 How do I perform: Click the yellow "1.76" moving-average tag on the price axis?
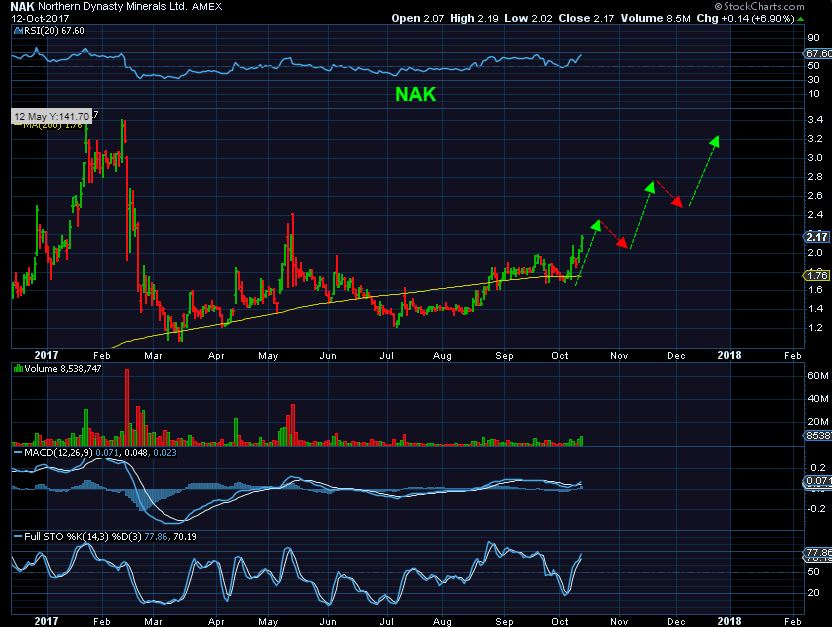(817, 275)
